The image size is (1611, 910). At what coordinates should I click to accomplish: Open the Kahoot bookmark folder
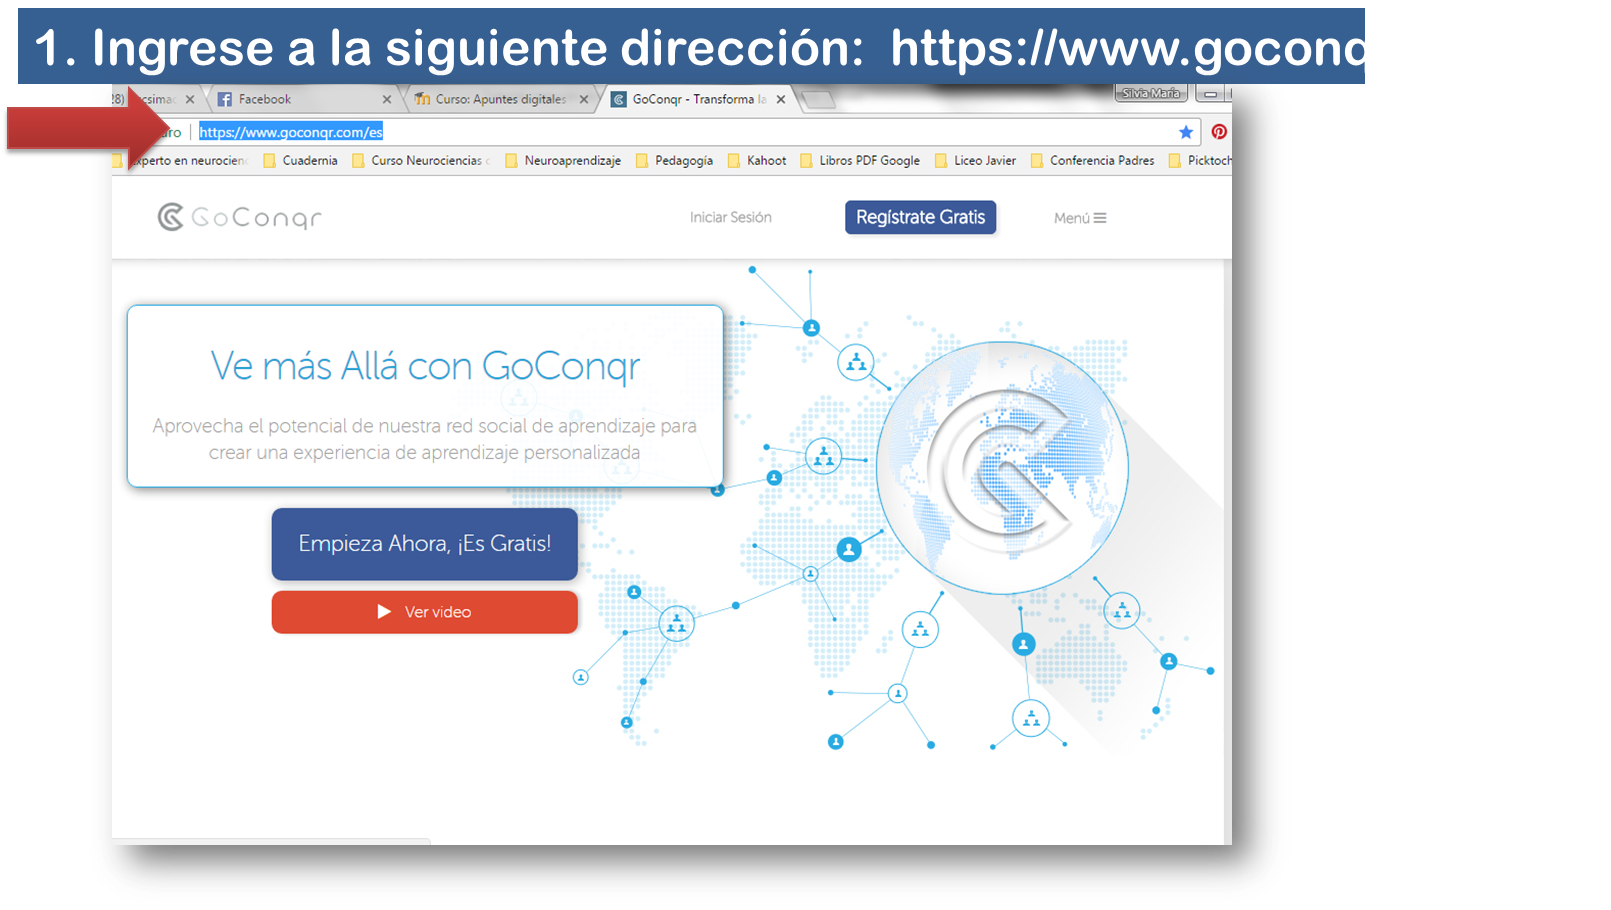click(x=757, y=160)
